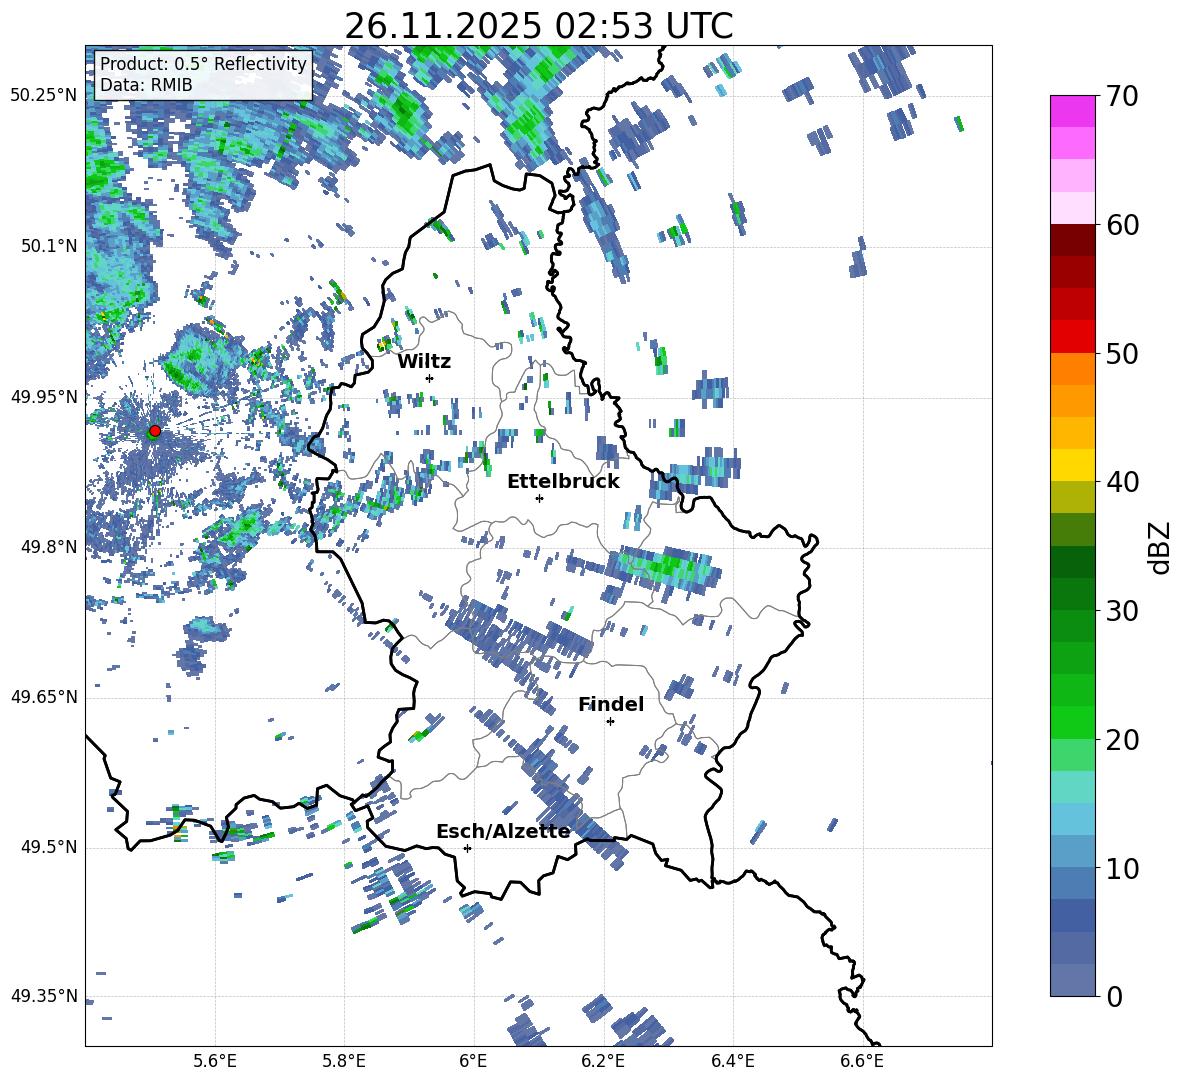
Task: Click the map title timestamp 02:53 UTC
Action: click(x=538, y=26)
